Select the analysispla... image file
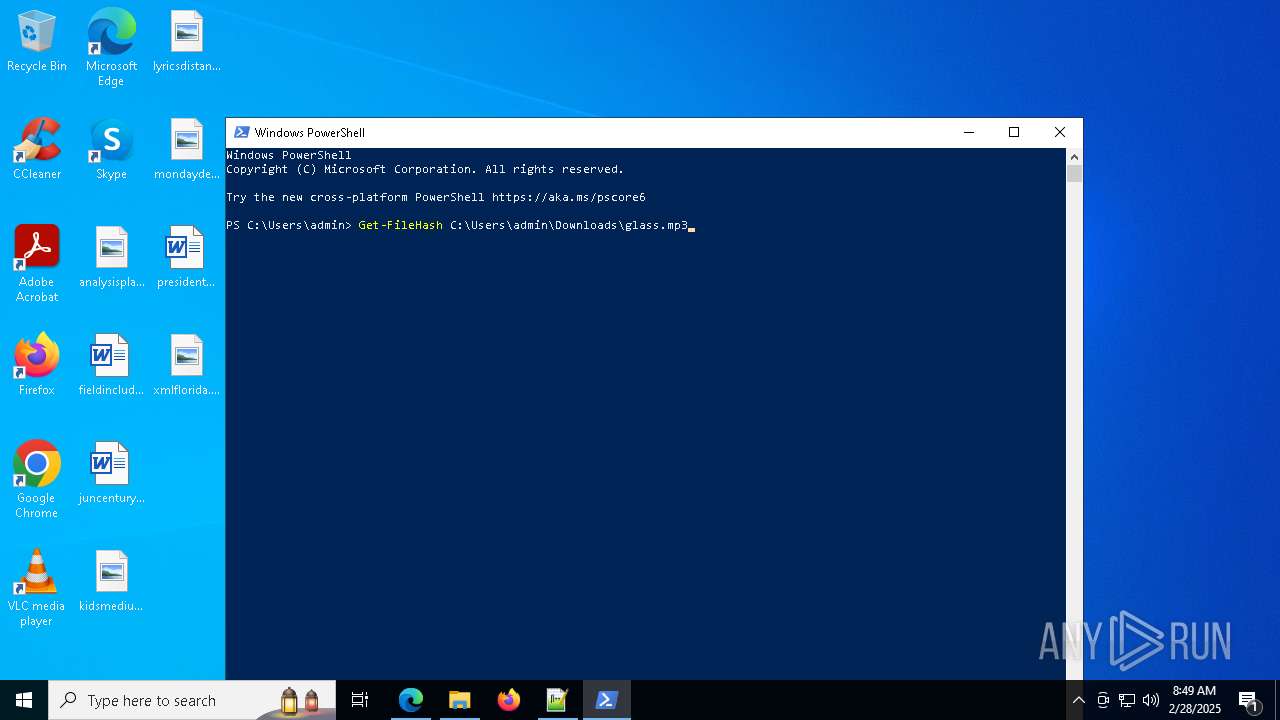Image resolution: width=1280 pixels, height=720 pixels. pos(111,258)
